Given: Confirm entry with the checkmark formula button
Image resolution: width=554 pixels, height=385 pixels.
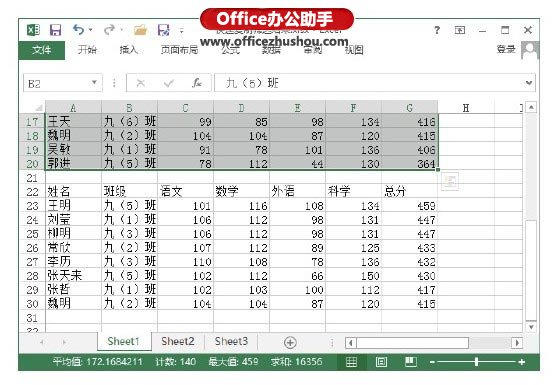Looking at the screenshot, I should click(169, 83).
